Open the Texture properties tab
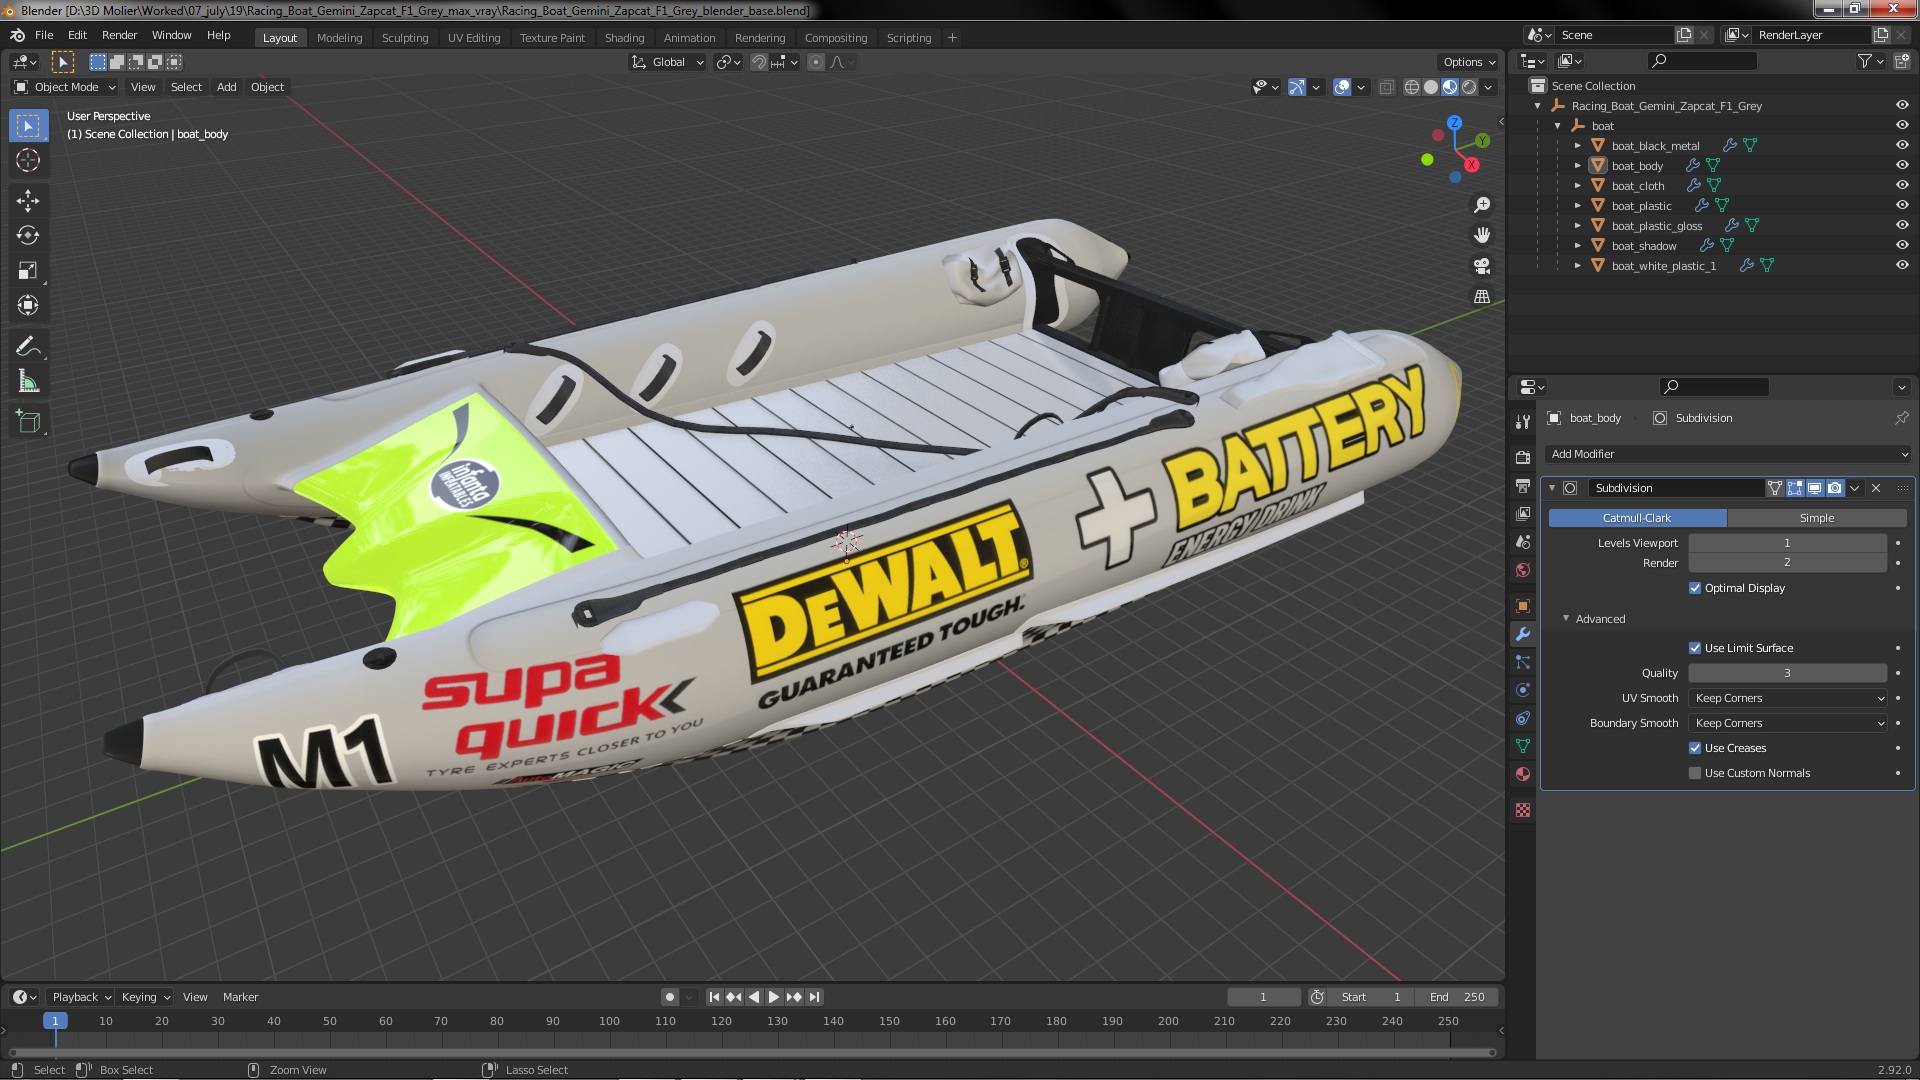The height and width of the screenshot is (1080, 1920). click(x=1523, y=810)
